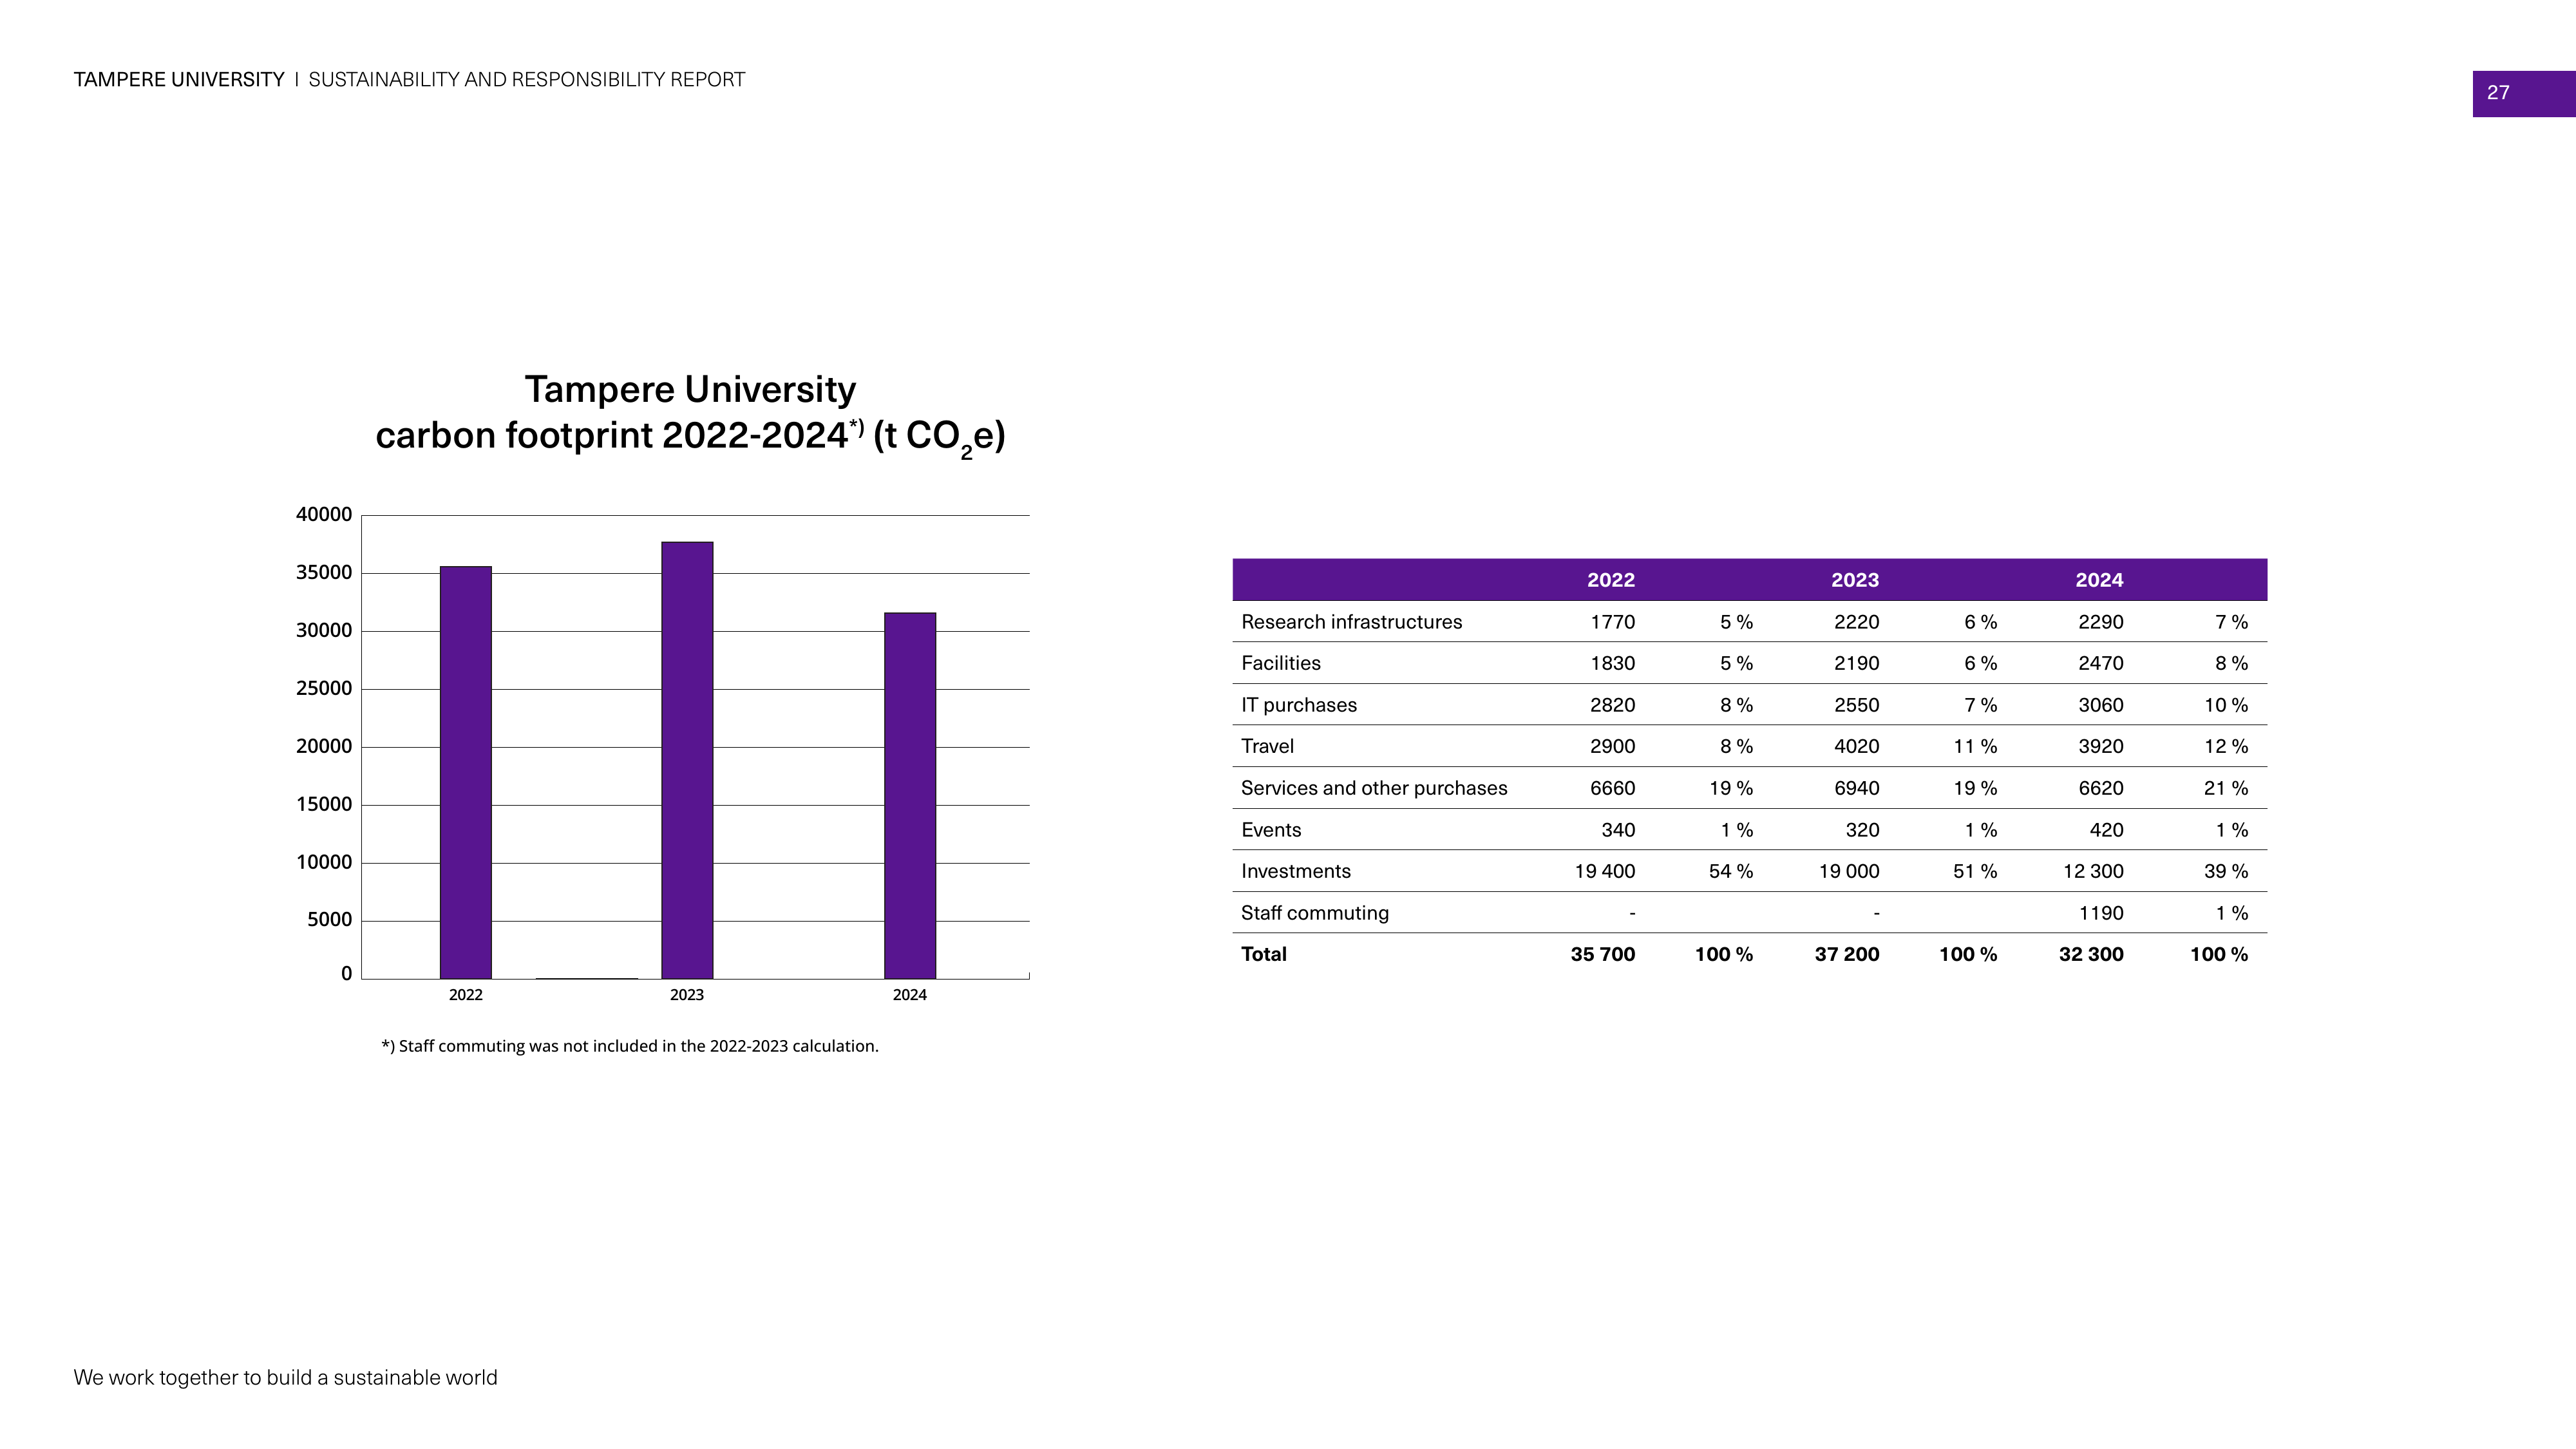This screenshot has height=1449, width=2576.
Task: Click the Travel 2023 value 4020
Action: click(1857, 746)
